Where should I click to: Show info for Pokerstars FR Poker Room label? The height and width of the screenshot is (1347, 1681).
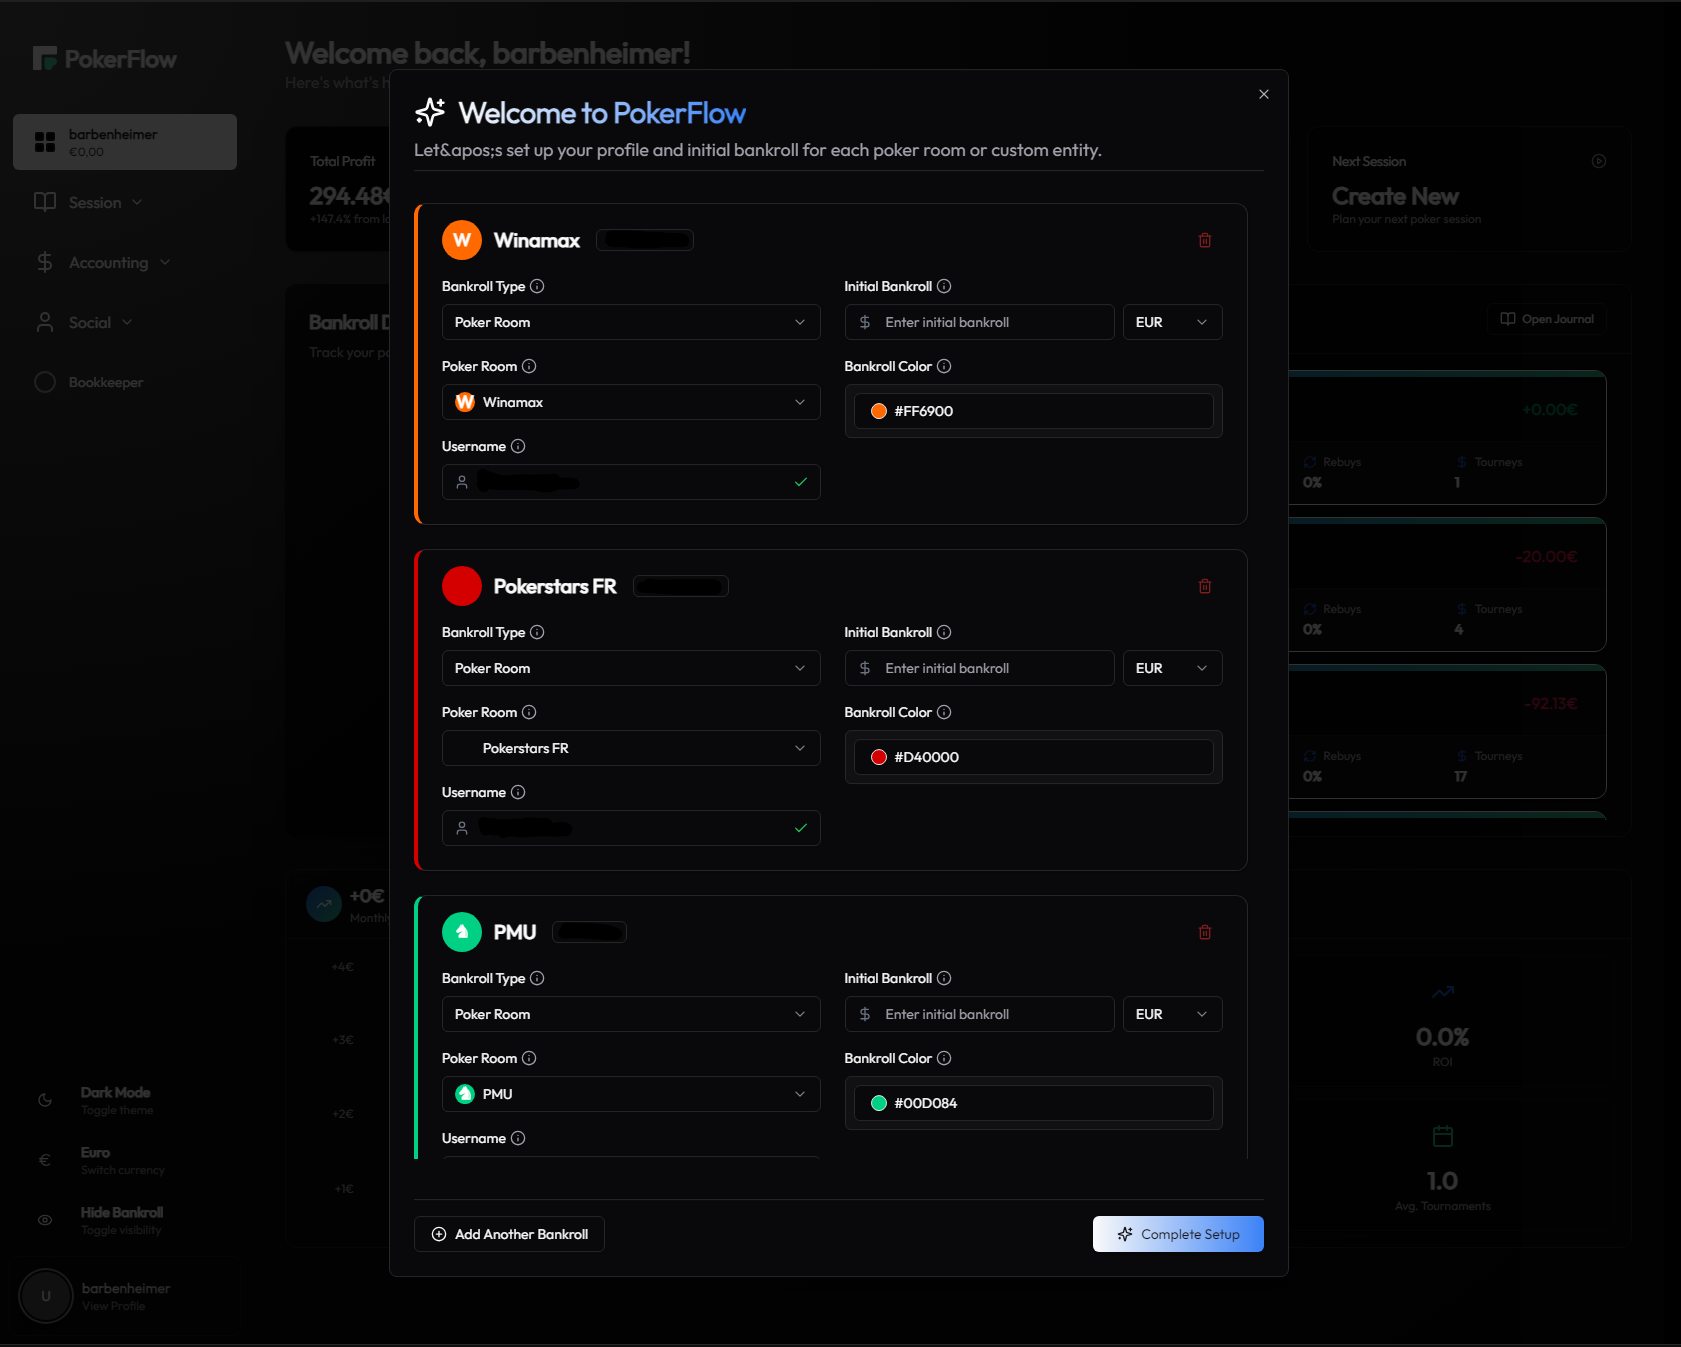529,712
